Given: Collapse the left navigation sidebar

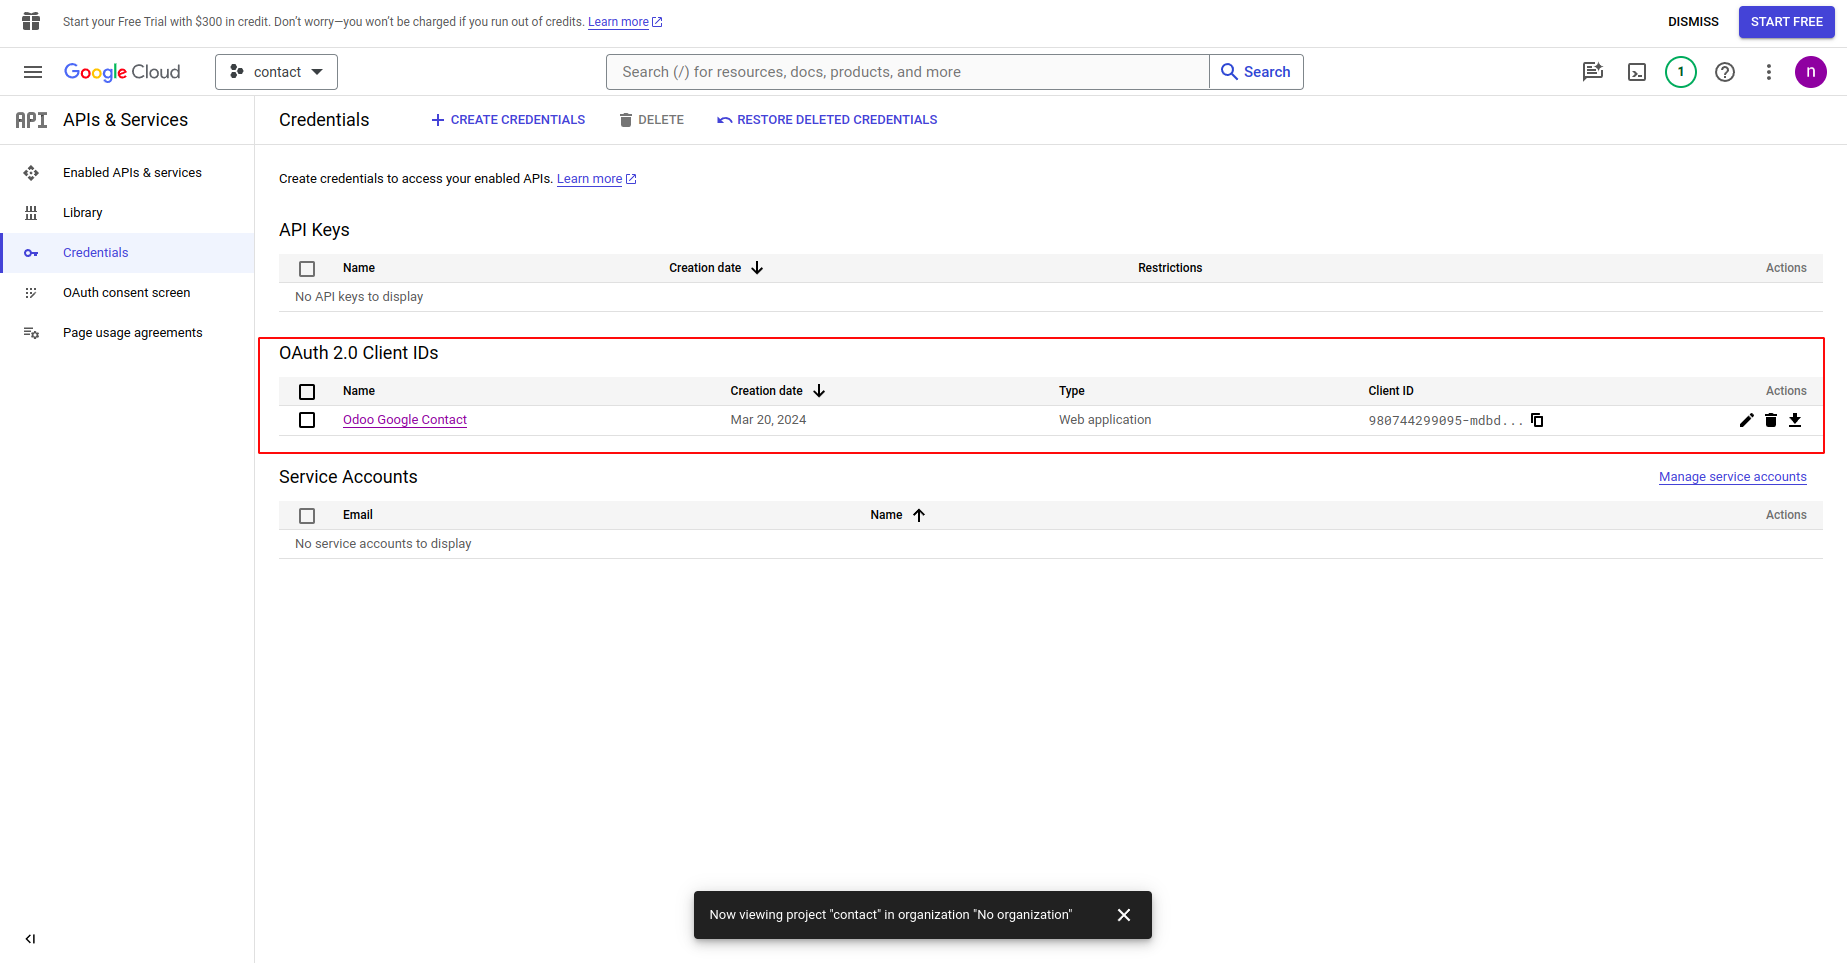Looking at the screenshot, I should (x=31, y=939).
